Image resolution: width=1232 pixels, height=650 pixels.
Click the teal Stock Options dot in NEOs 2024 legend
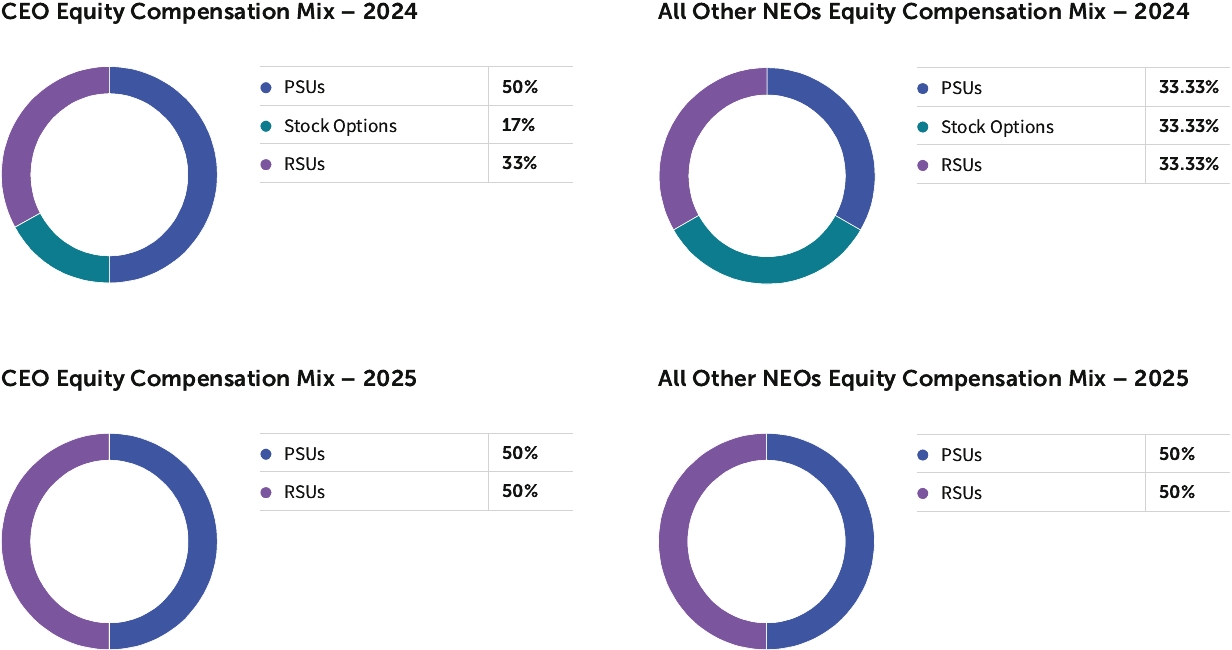(x=923, y=127)
